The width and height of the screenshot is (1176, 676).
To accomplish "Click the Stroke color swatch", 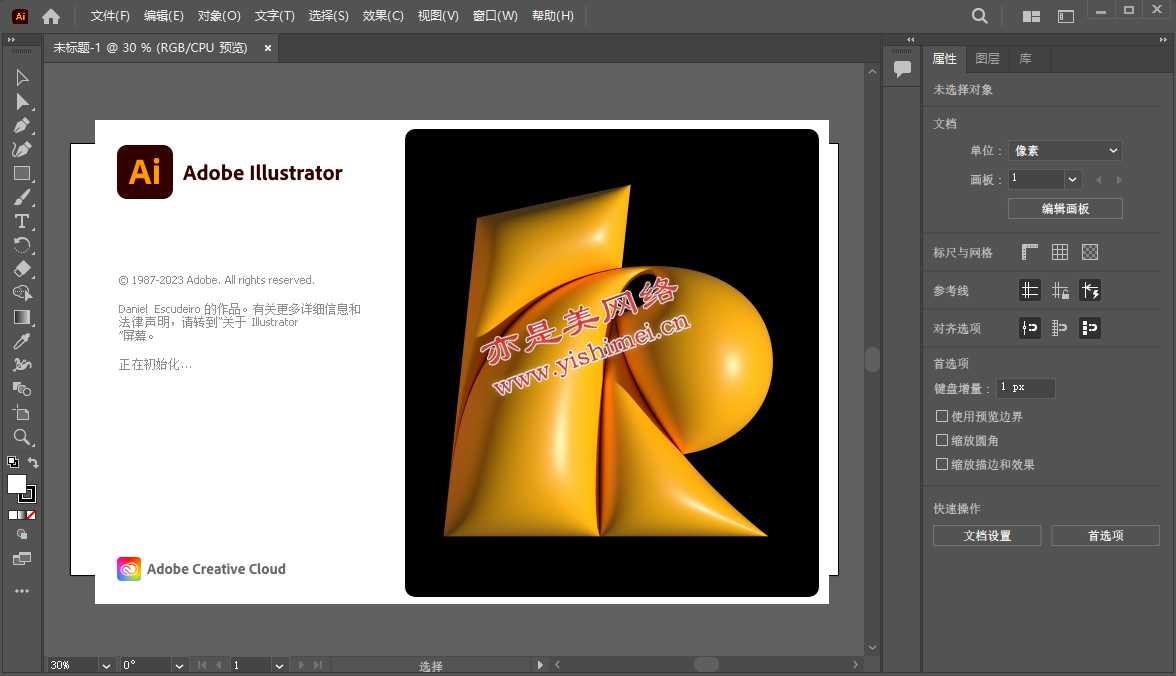I will tap(28, 494).
